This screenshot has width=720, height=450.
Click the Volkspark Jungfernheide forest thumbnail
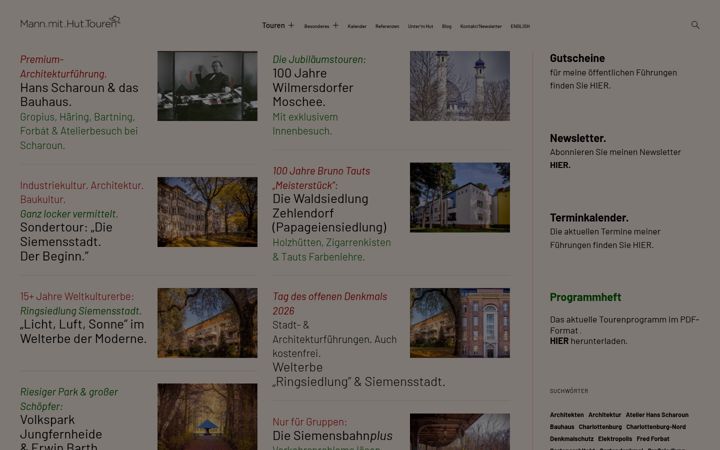click(x=207, y=417)
